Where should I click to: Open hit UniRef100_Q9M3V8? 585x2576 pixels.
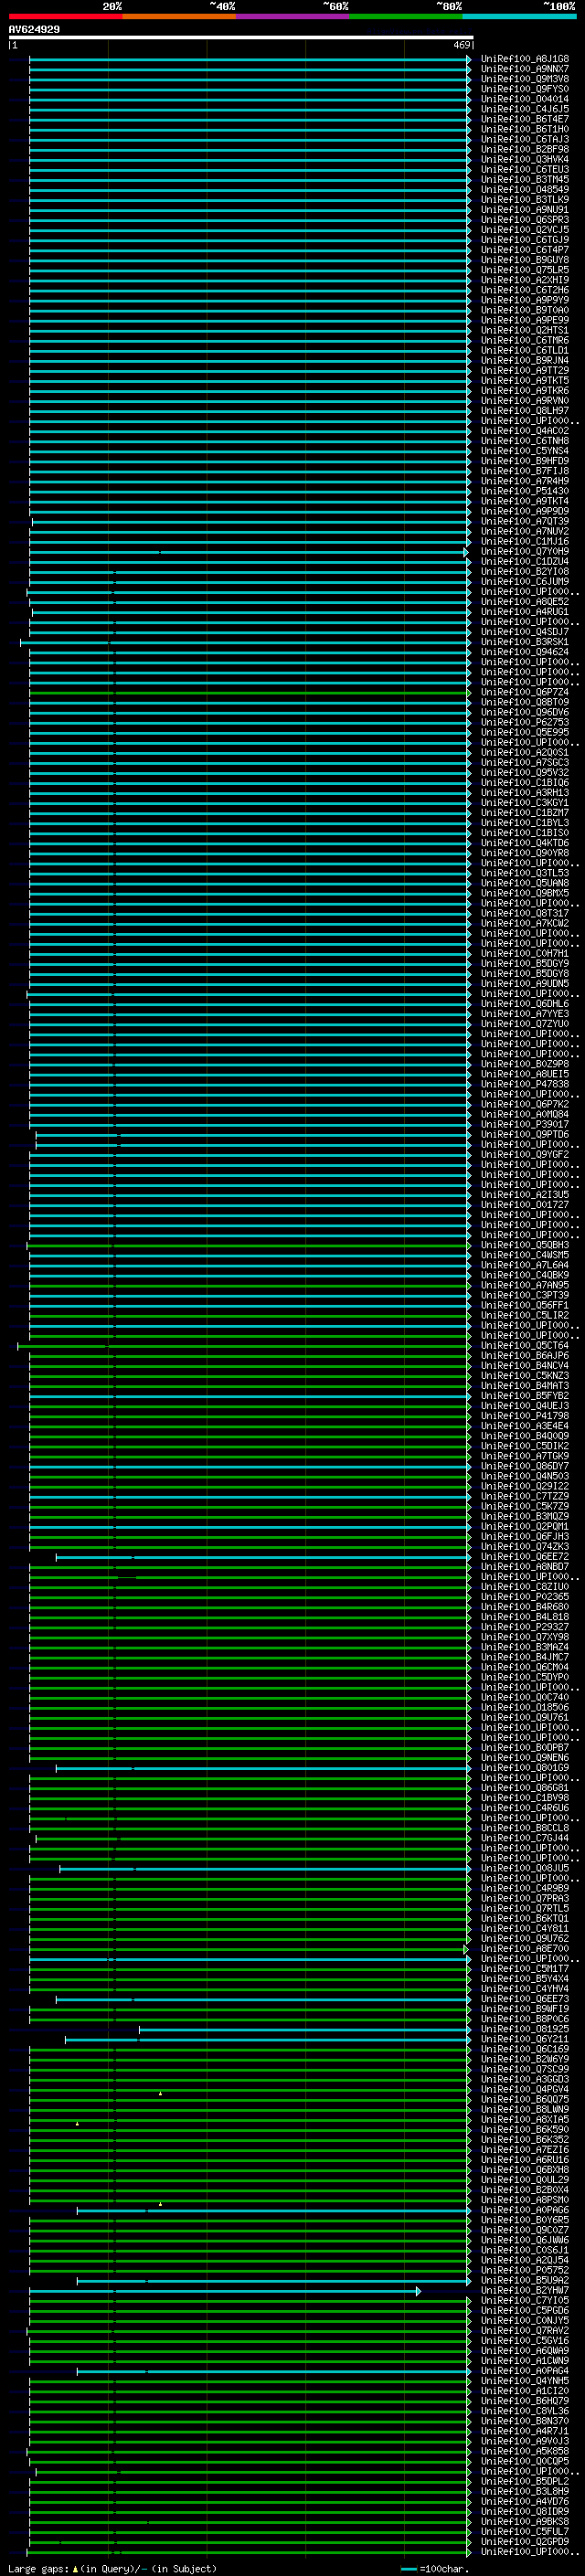(x=524, y=79)
